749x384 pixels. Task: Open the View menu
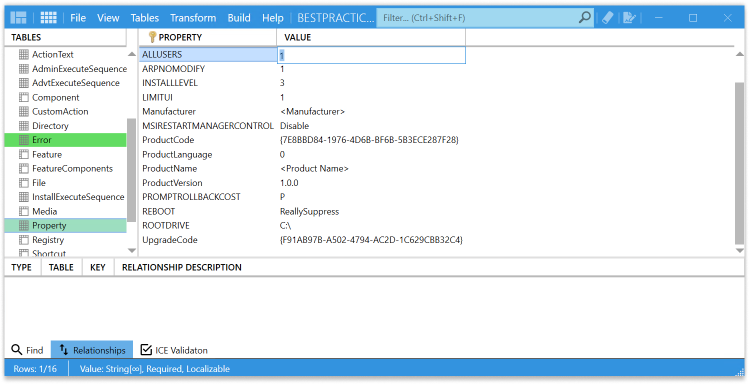click(x=108, y=18)
